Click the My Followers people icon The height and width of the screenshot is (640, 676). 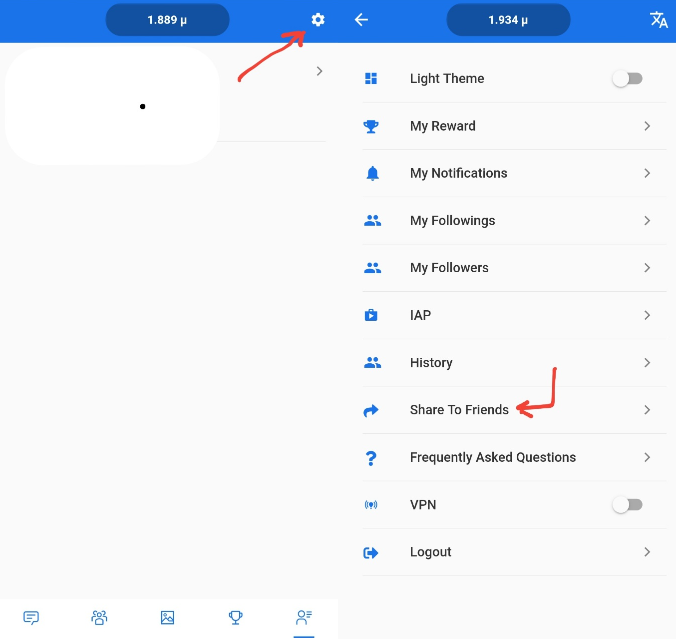tap(372, 268)
